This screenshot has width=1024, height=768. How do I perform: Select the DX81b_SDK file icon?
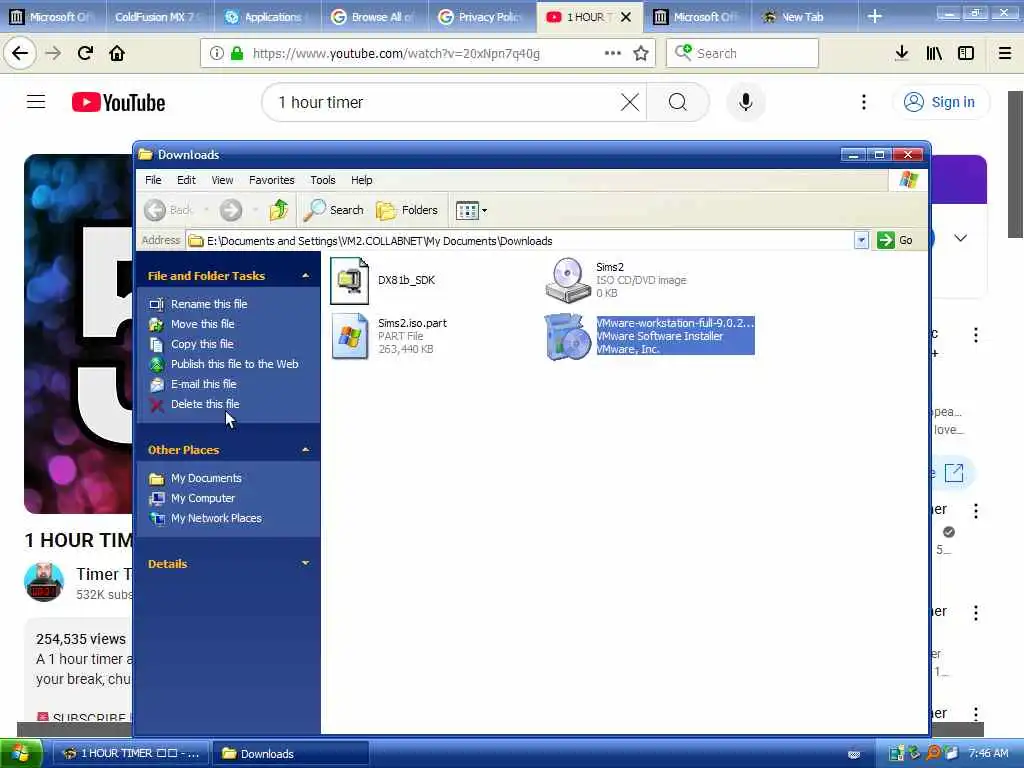click(x=349, y=281)
